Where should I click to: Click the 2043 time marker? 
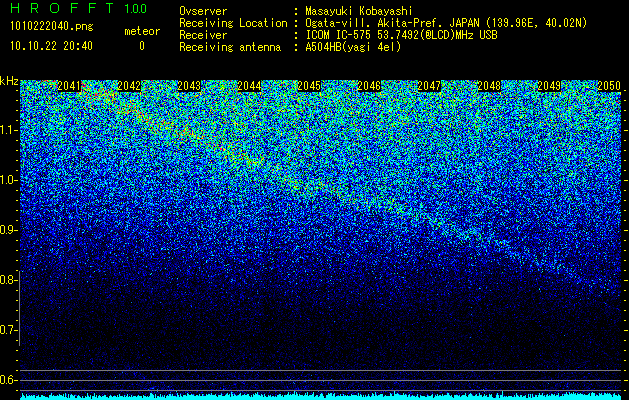[x=189, y=86]
